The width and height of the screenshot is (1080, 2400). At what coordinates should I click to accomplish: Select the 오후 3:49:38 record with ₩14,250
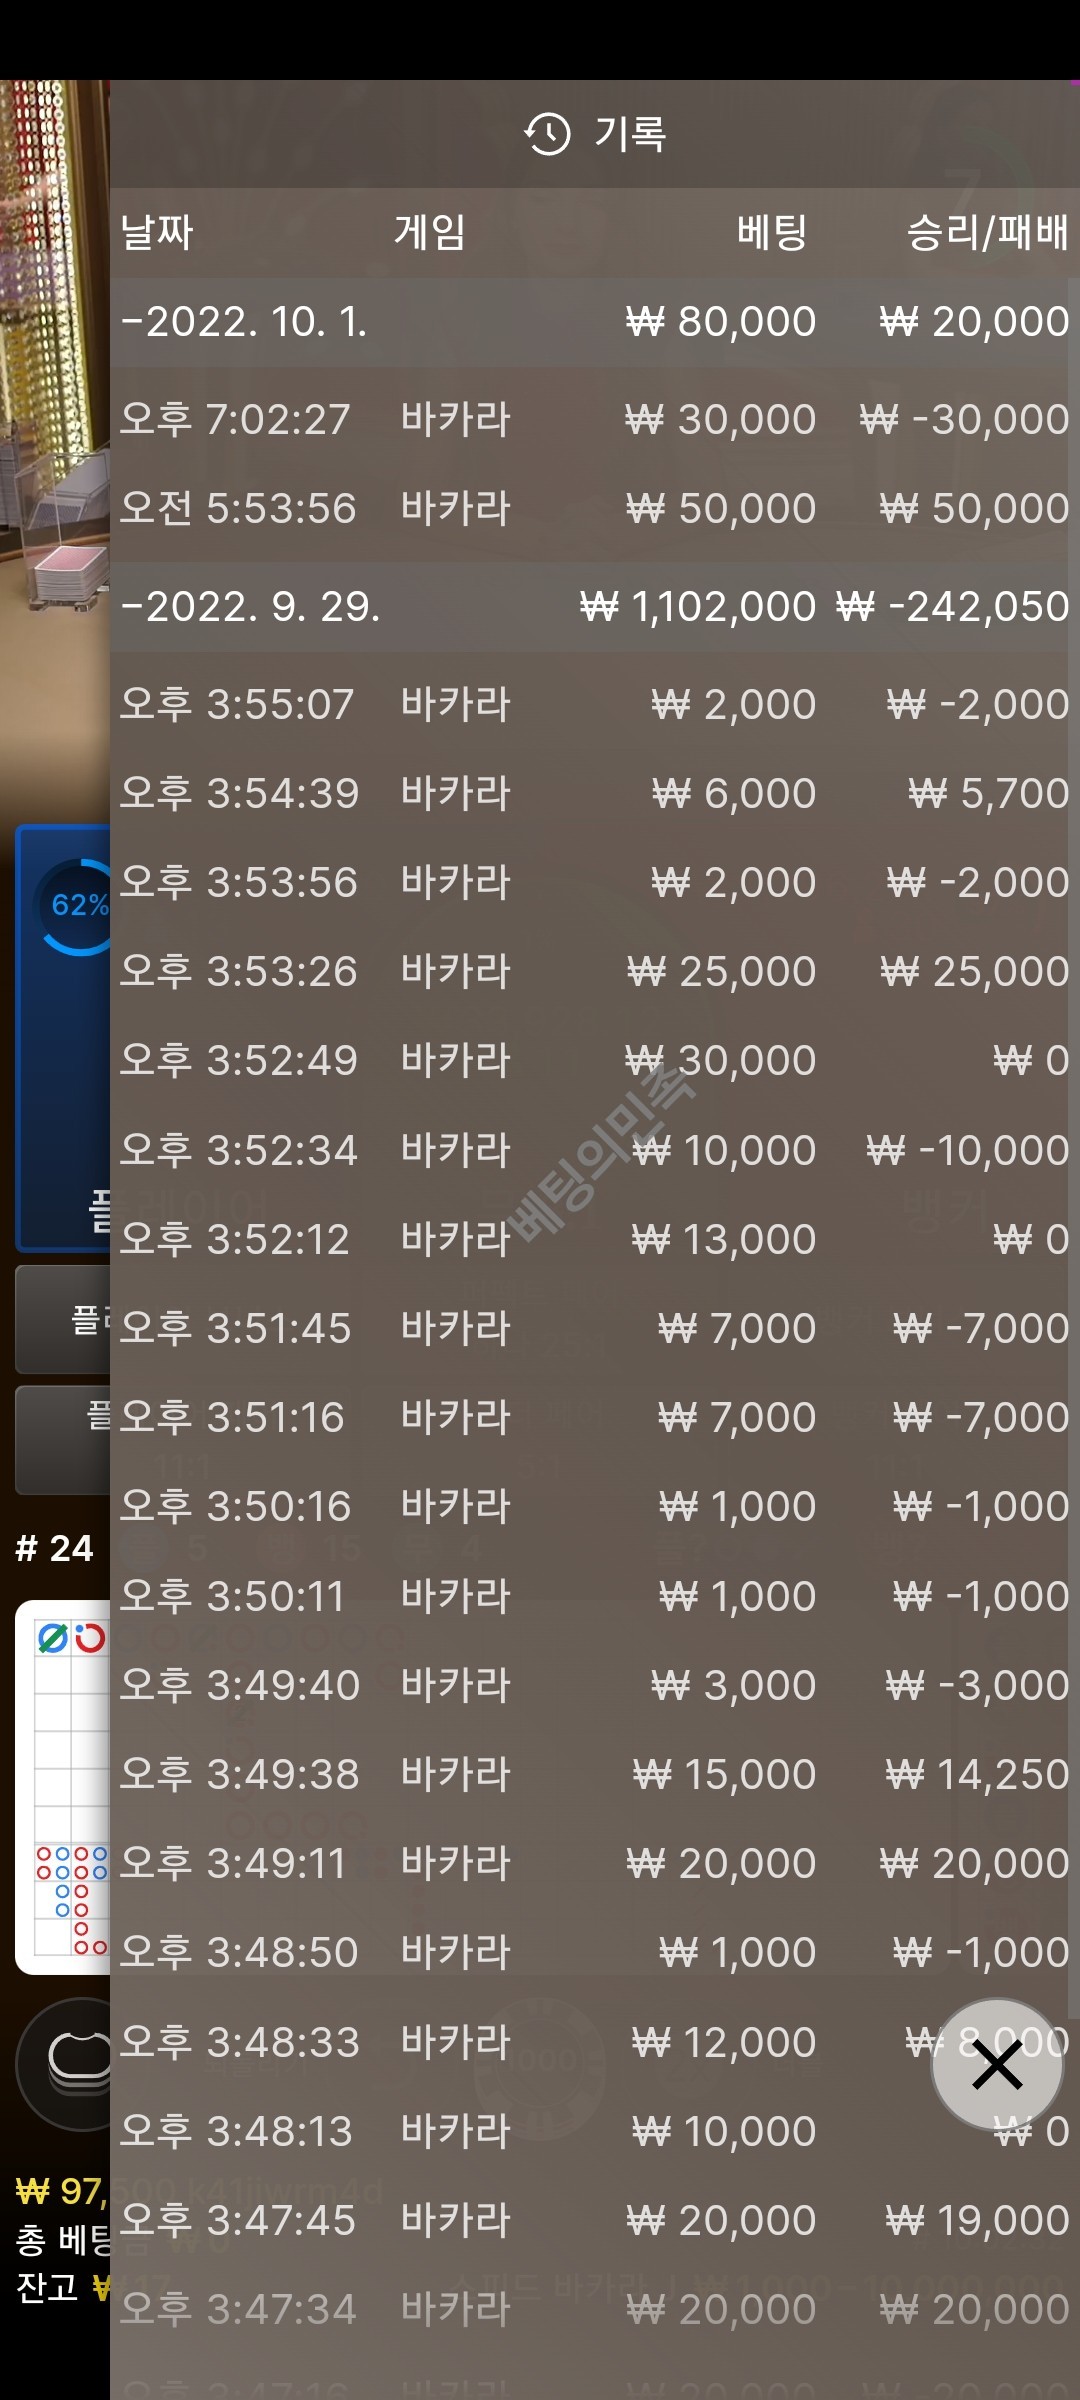click(595, 1774)
